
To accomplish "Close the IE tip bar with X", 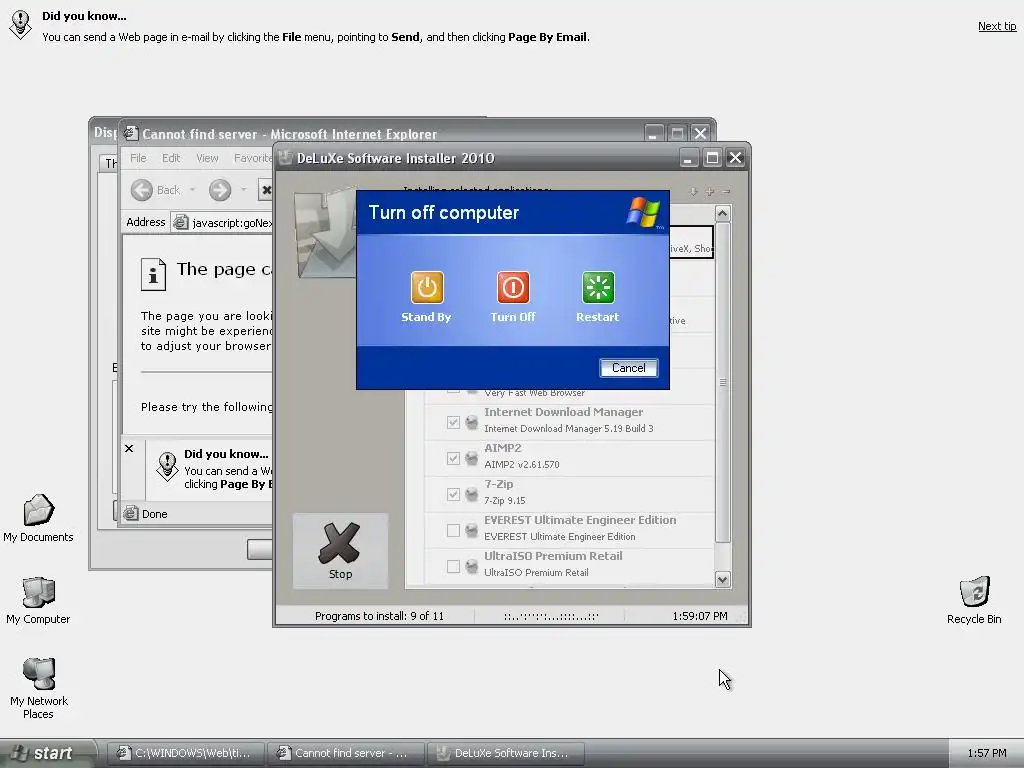I will point(129,449).
